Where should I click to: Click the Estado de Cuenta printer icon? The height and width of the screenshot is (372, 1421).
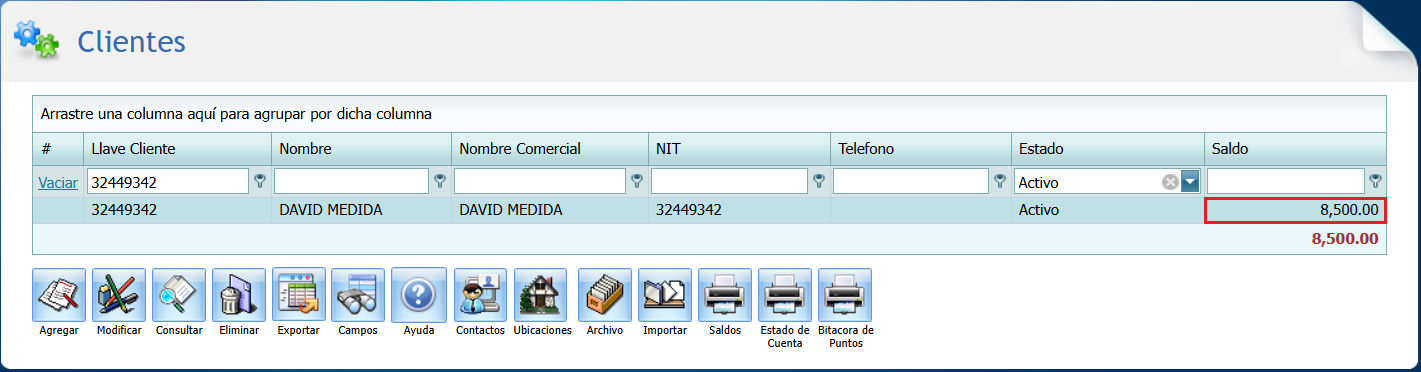785,294
